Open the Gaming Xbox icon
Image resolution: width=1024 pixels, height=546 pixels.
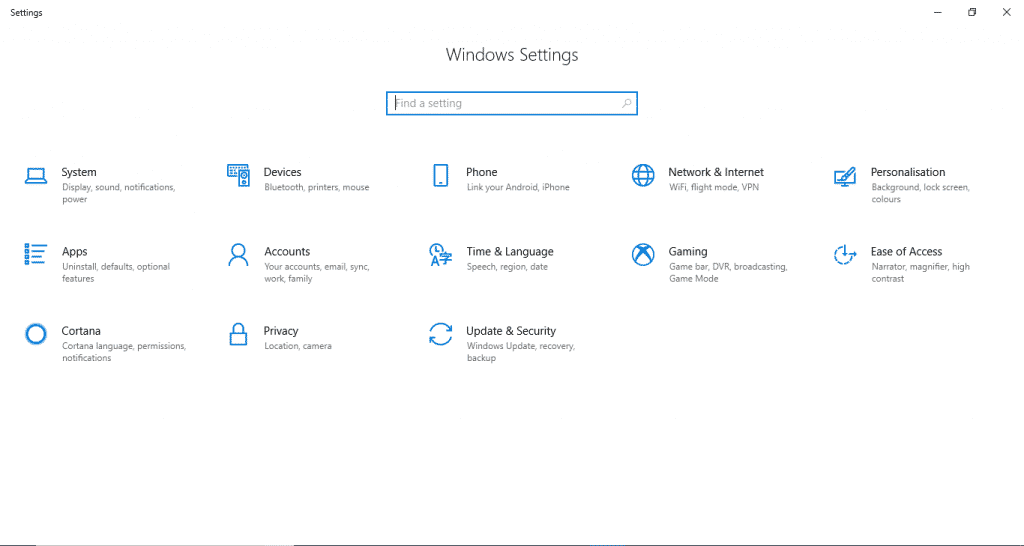tap(643, 255)
